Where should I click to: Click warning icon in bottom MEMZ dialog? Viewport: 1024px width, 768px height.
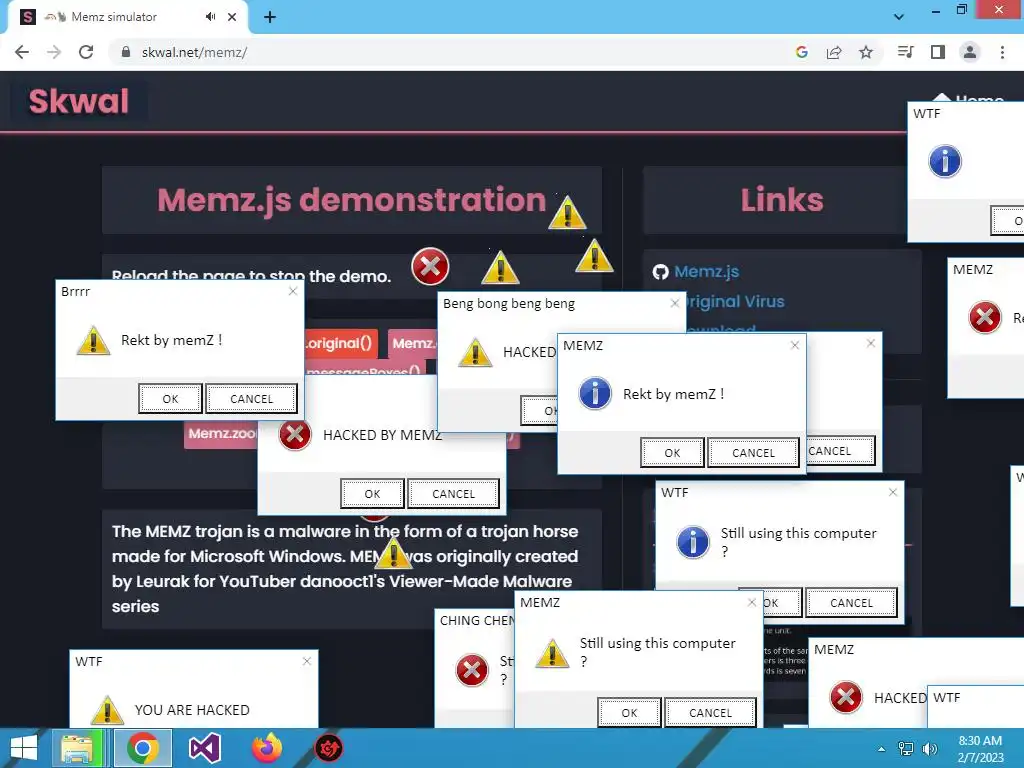(x=552, y=653)
